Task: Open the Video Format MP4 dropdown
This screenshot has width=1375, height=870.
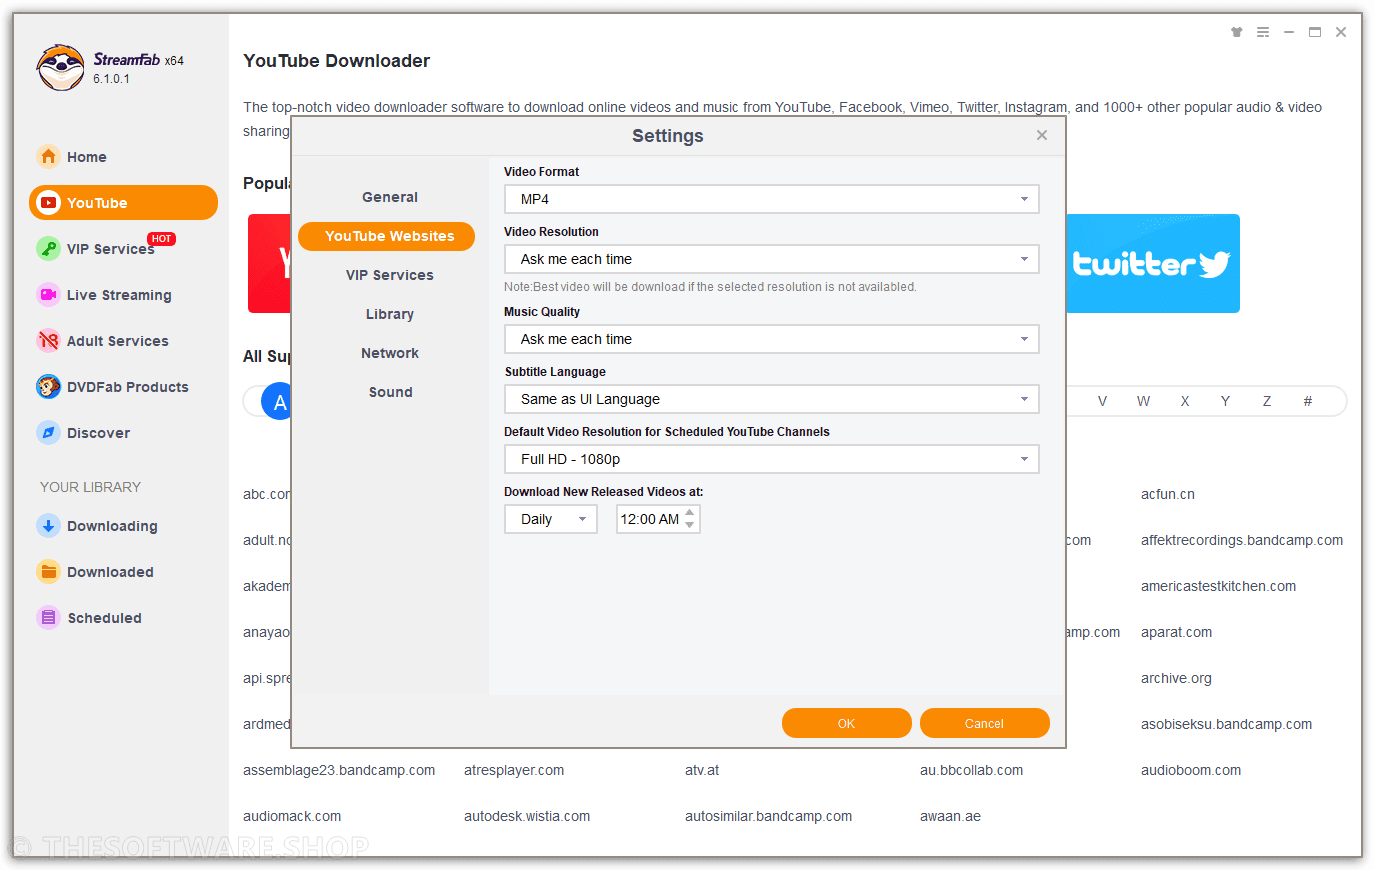Action: [772, 199]
